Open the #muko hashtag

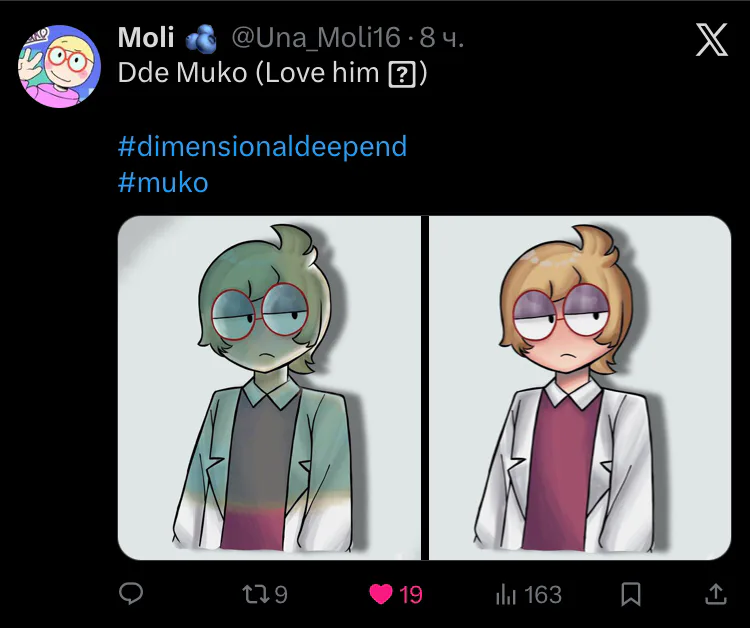click(163, 182)
